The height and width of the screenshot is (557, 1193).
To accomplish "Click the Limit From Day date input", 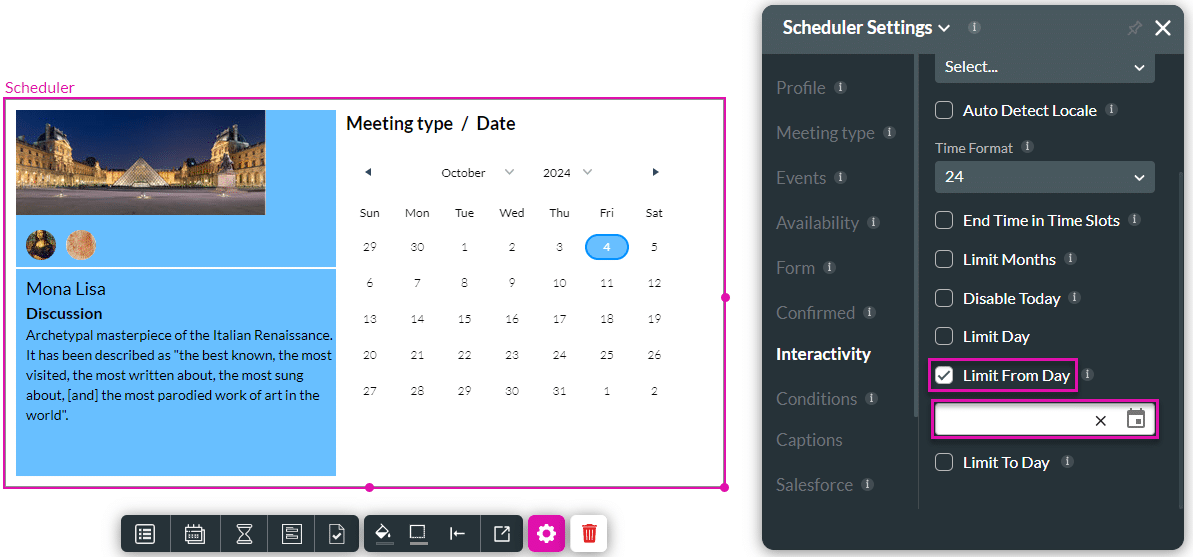I will click(x=1010, y=420).
